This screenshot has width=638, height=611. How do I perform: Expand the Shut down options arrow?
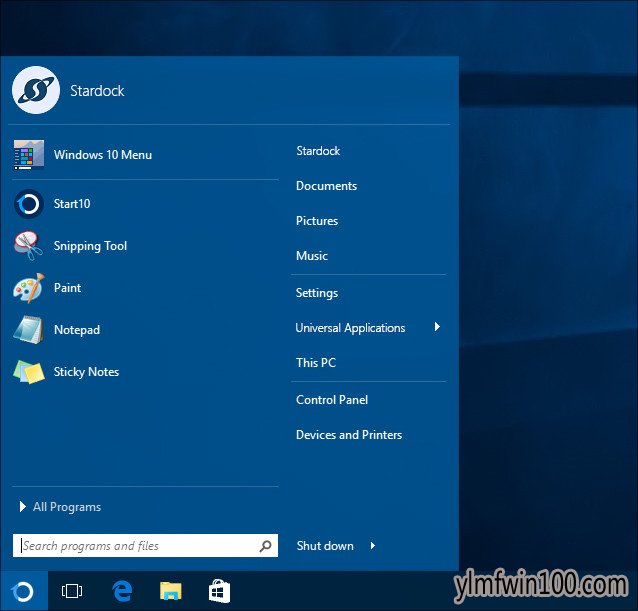tap(373, 546)
